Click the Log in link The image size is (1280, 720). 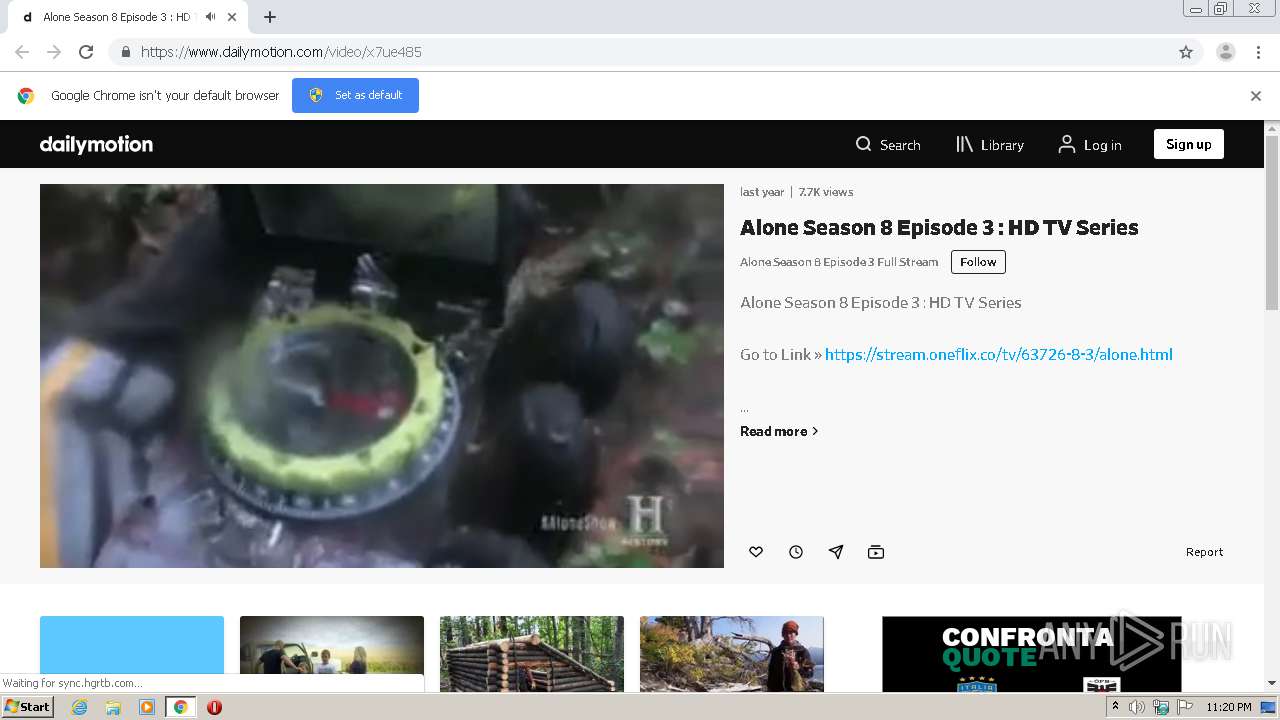pos(1090,145)
